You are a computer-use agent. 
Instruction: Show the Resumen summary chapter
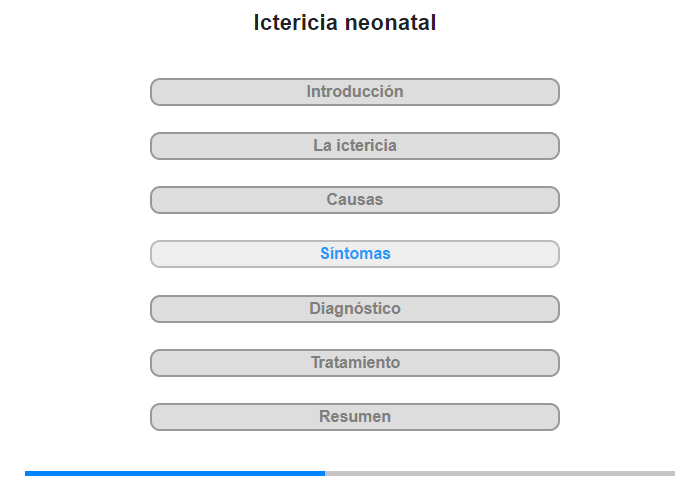pyautogui.click(x=354, y=417)
